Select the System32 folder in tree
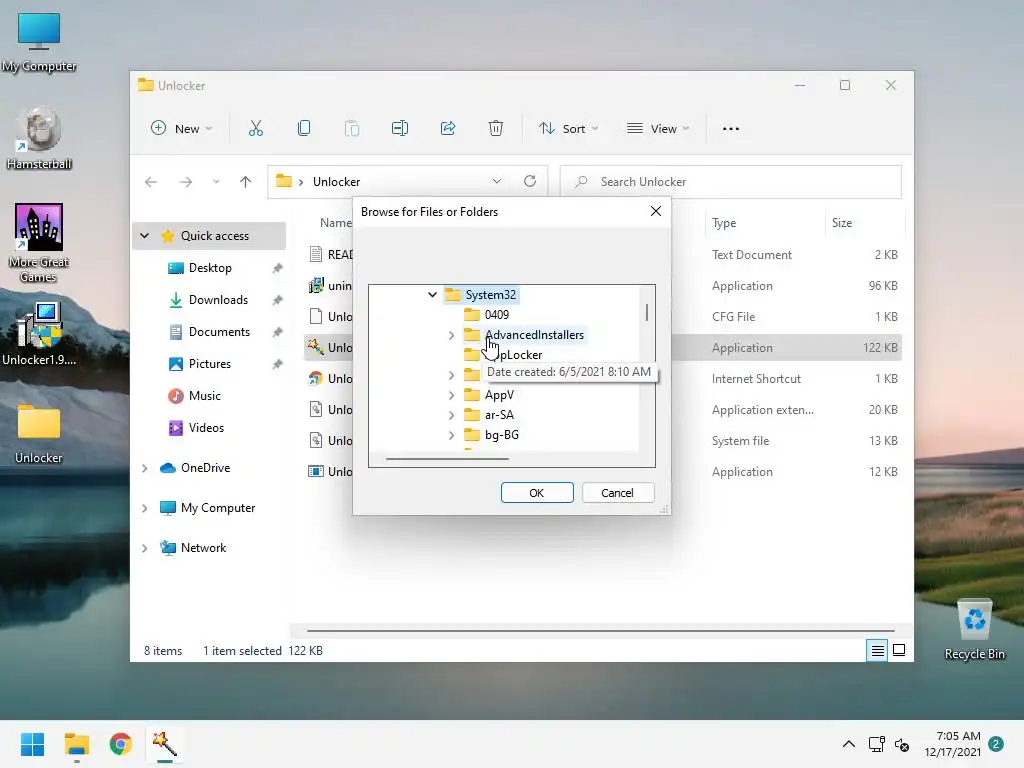Viewport: 1024px width, 768px height. click(x=481, y=295)
